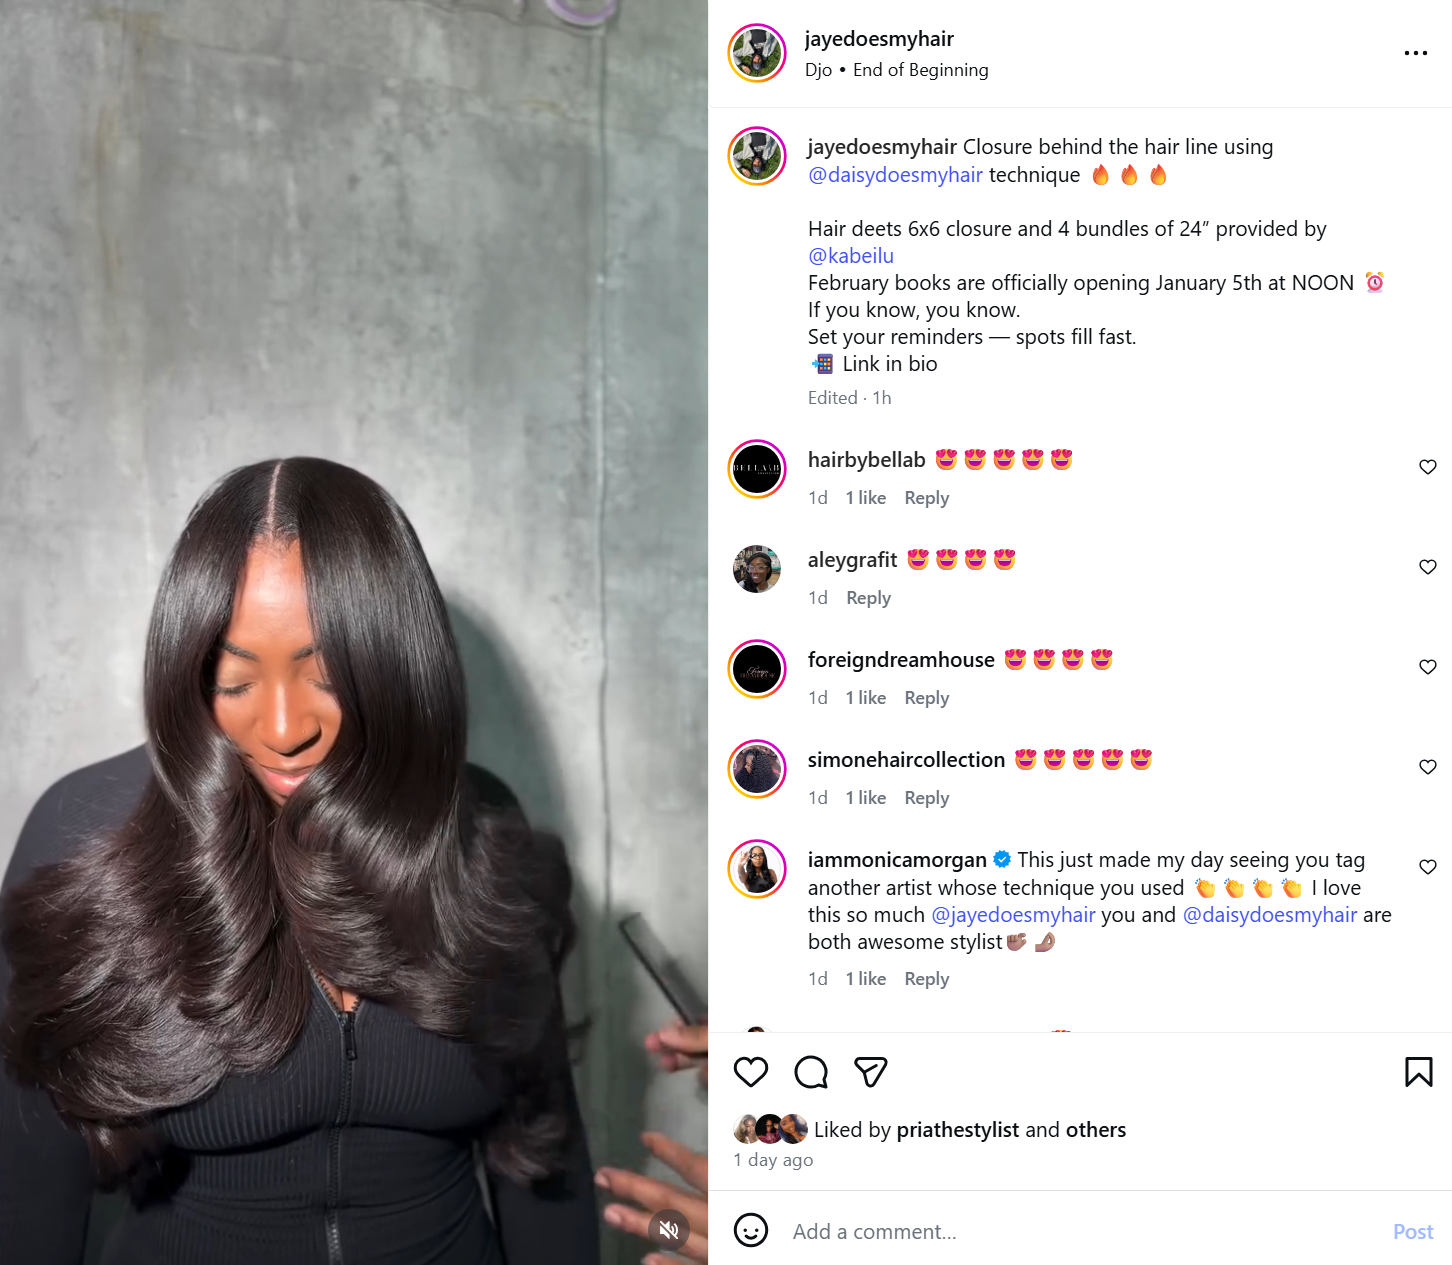
Task: Like hairbybellab's comment
Action: [1428, 467]
